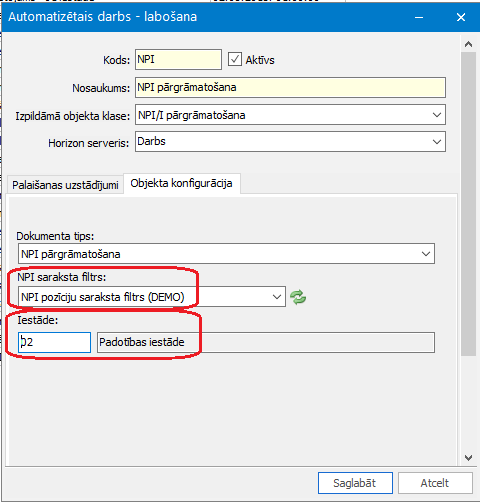Viewport: 480px width, 502px height.
Task: Select the Objekta konfigurācija tab
Action: click(x=182, y=183)
